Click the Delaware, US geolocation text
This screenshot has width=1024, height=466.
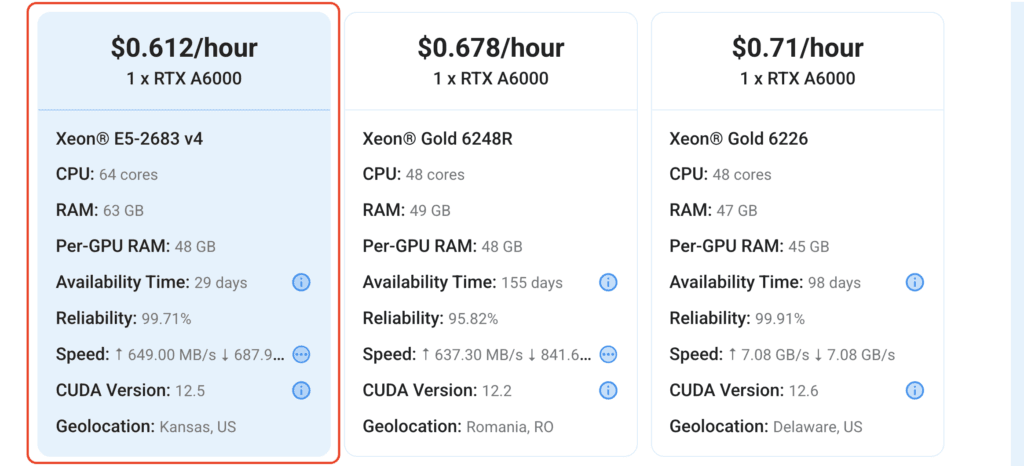coord(818,427)
